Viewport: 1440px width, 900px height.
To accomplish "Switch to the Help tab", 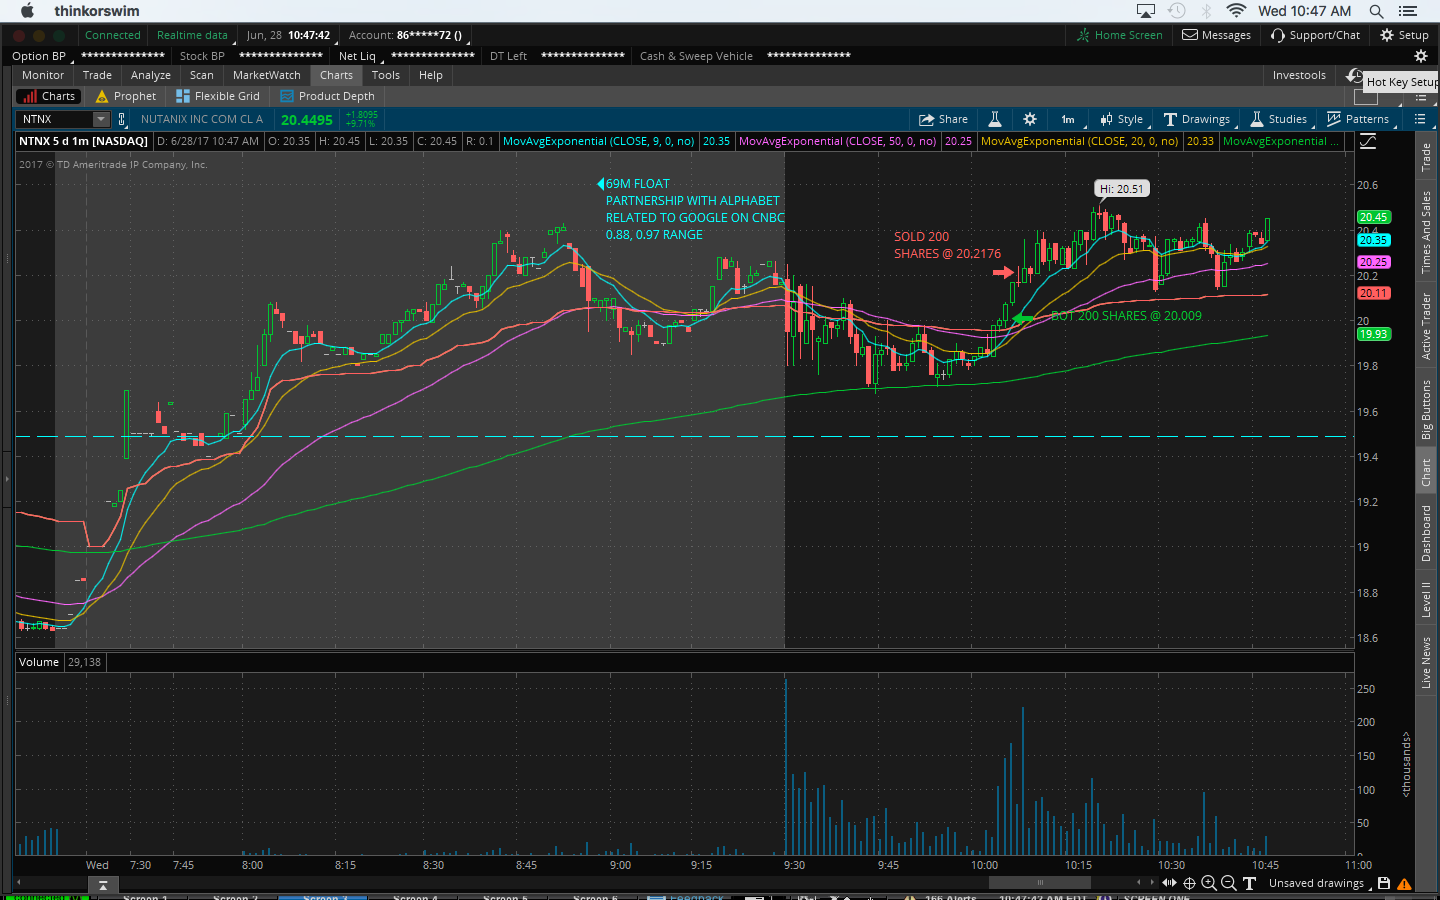I will pyautogui.click(x=431, y=75).
